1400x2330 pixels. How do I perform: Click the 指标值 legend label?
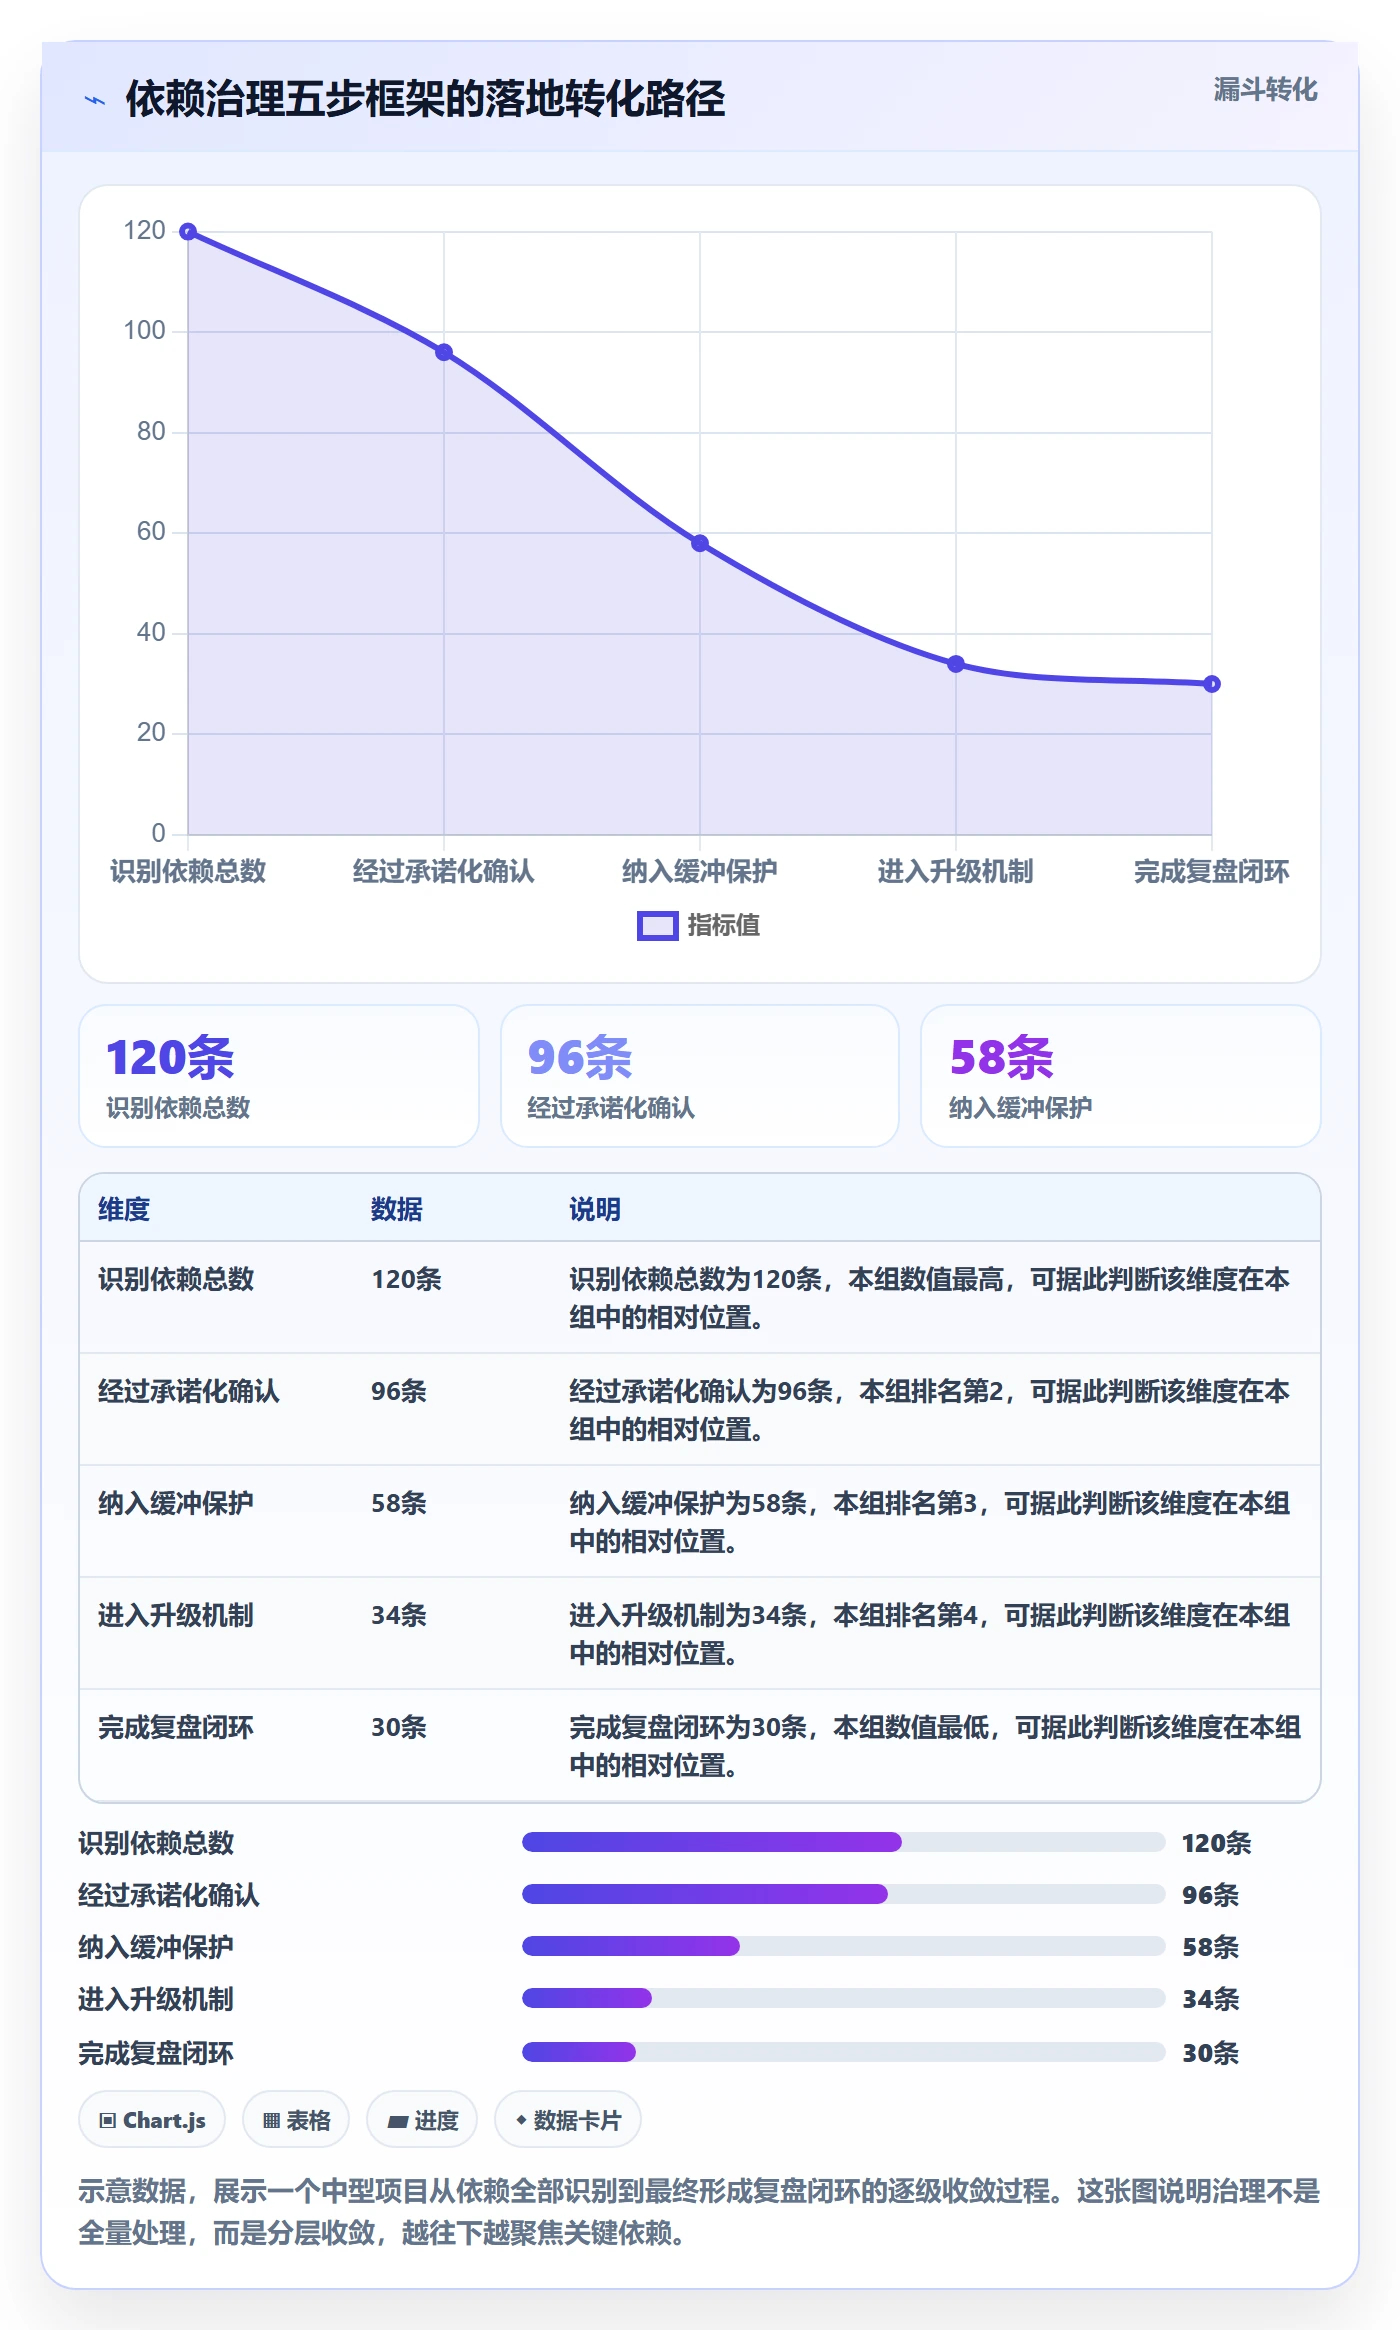click(x=724, y=926)
